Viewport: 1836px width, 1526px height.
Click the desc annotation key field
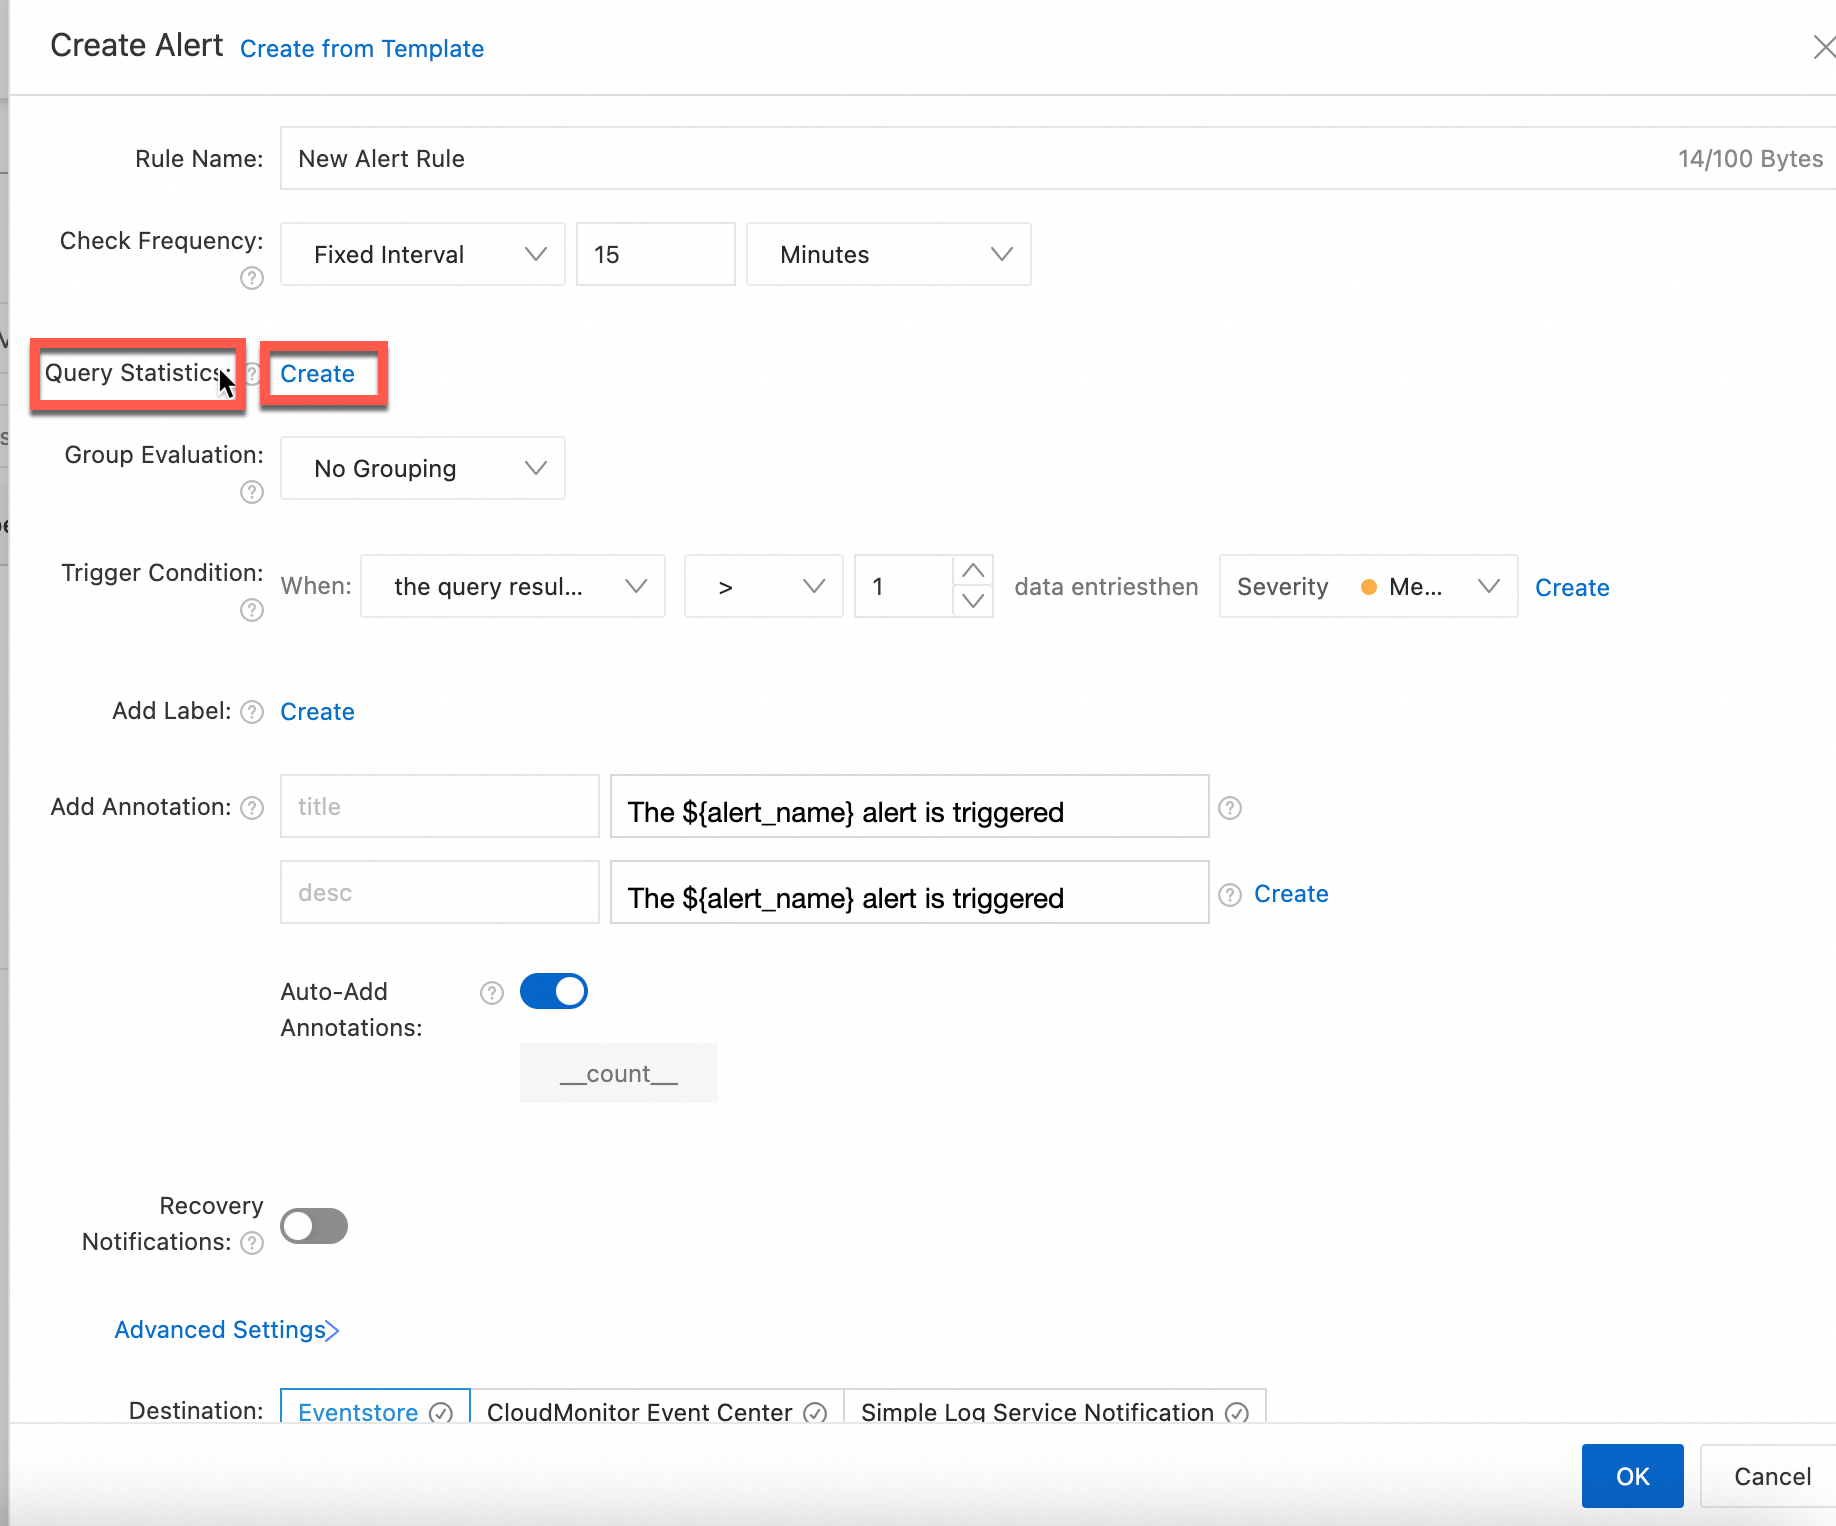pos(440,892)
